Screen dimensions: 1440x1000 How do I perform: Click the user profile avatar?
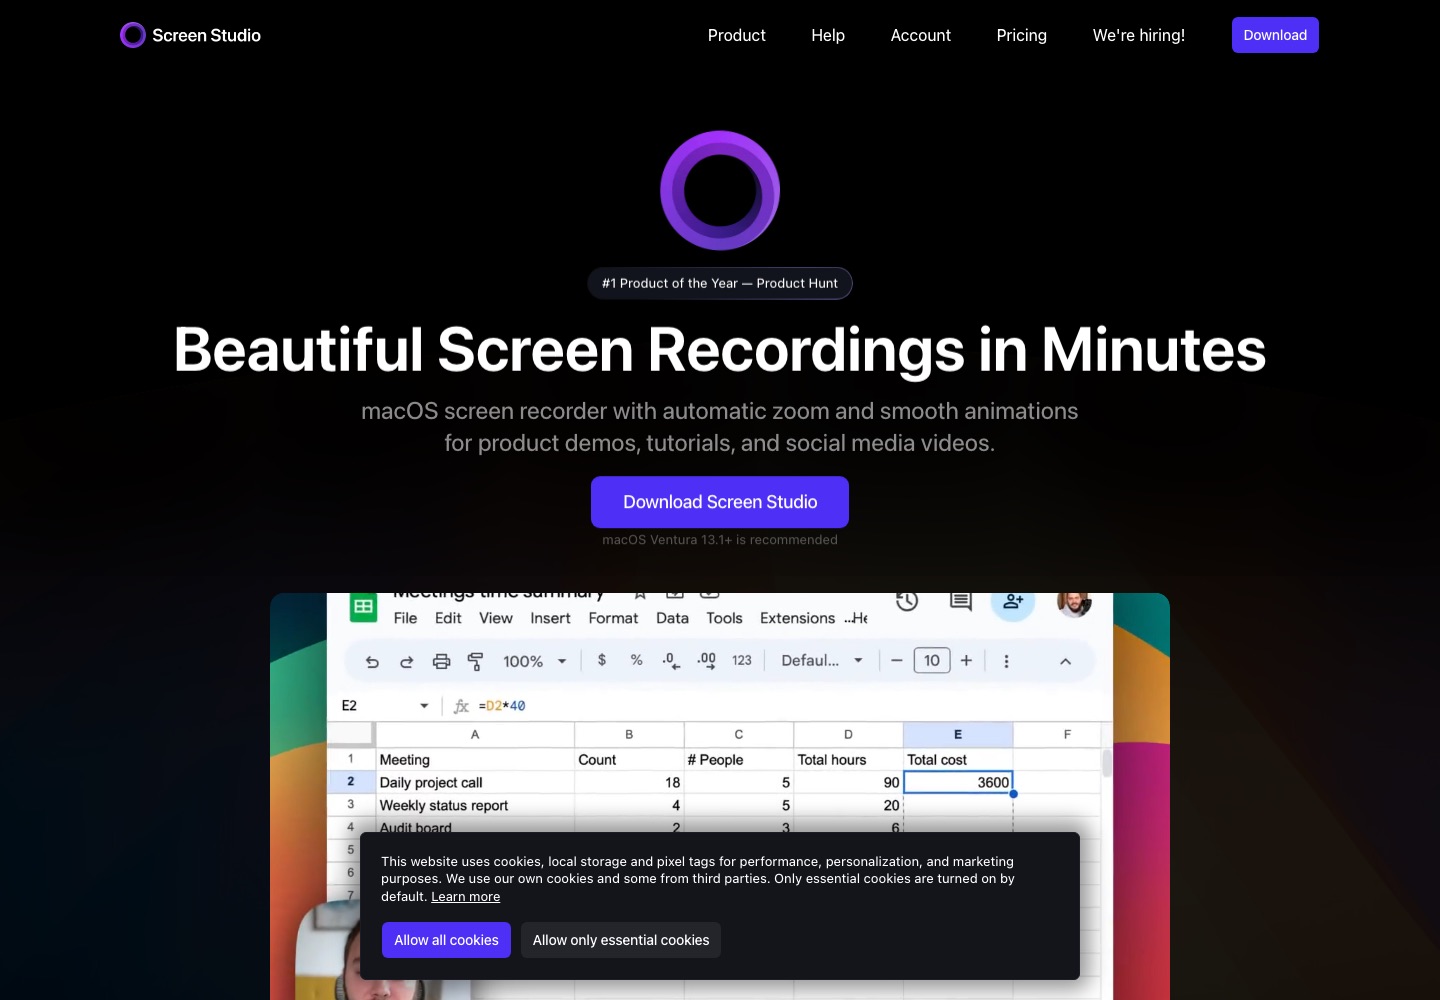click(1074, 603)
